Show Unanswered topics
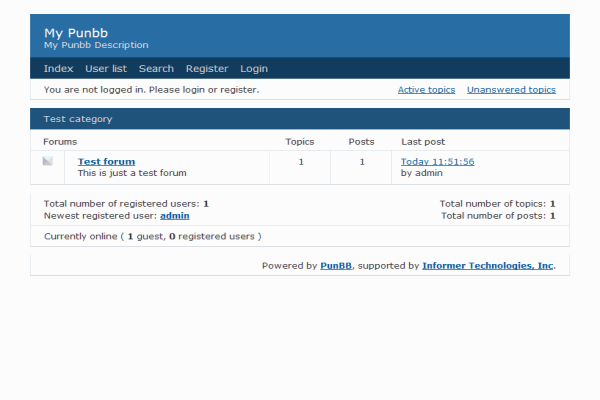Image resolution: width=600 pixels, height=400 pixels. [511, 90]
